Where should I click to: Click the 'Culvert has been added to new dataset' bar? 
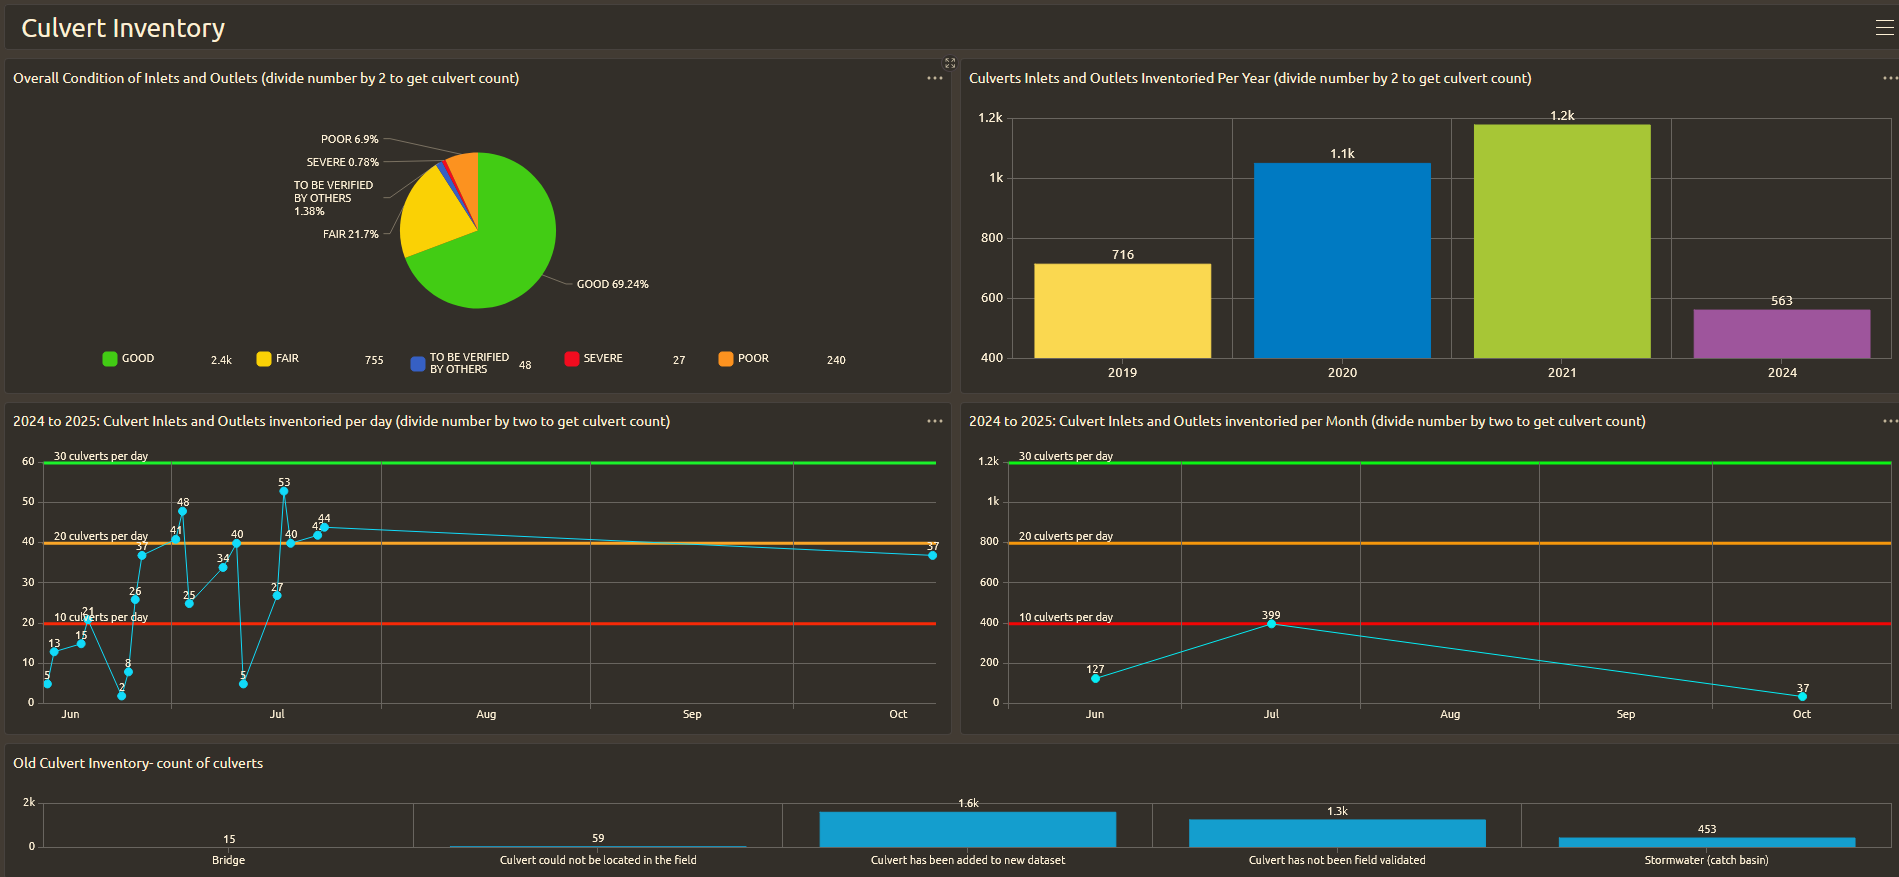click(967, 829)
